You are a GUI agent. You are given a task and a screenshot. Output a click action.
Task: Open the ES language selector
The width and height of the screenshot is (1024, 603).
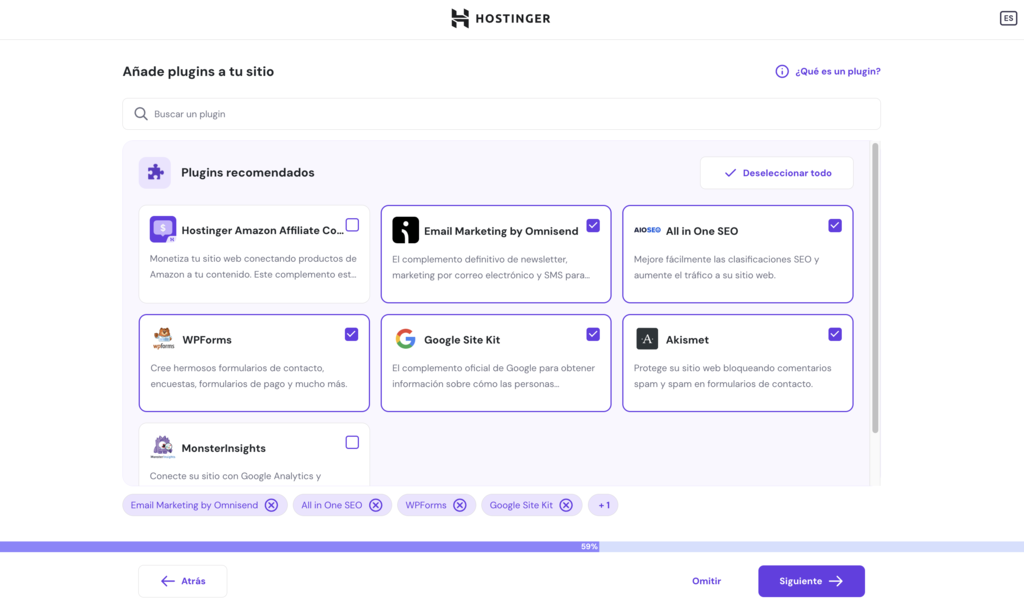(x=1008, y=18)
